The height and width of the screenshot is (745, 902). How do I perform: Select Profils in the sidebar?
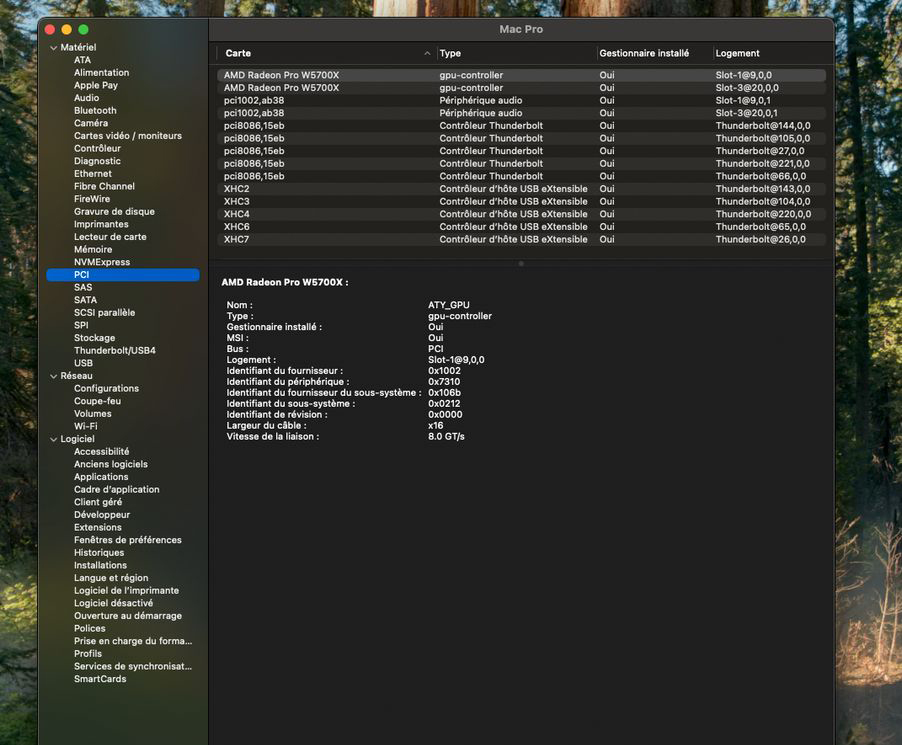(x=87, y=655)
